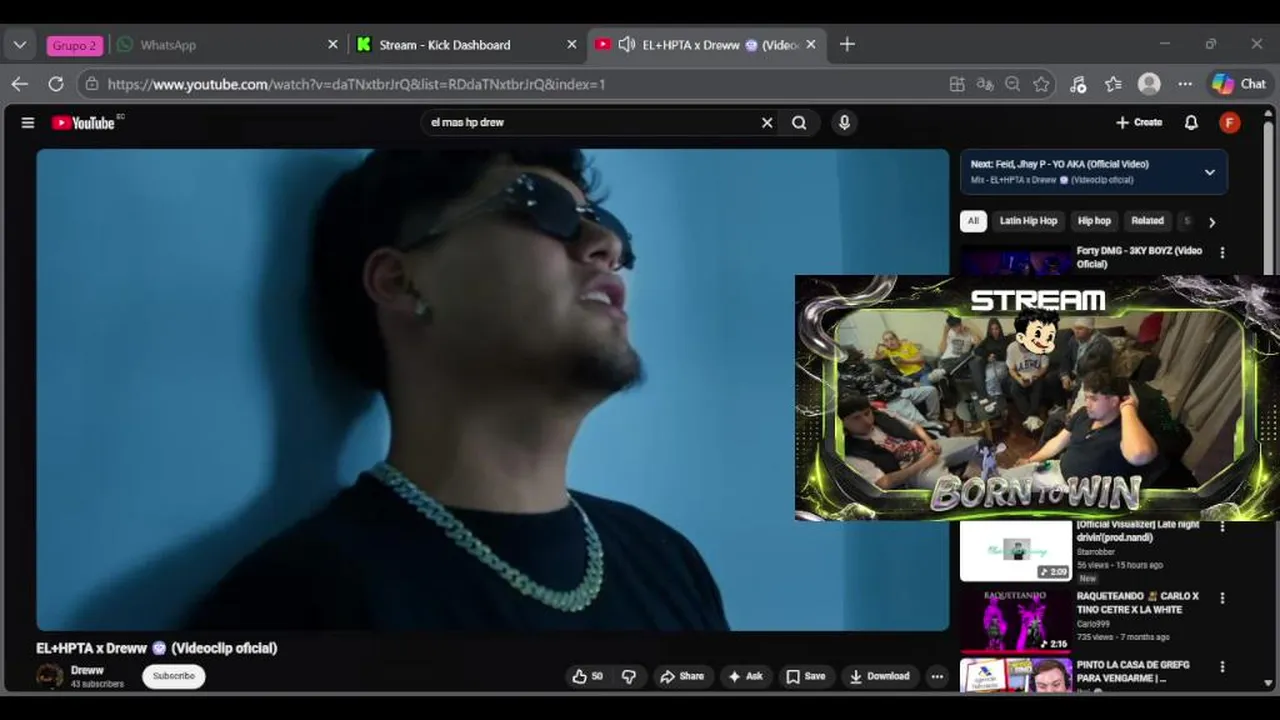The image size is (1280, 720).
Task: Open the apps available icon in address bar
Action: click(957, 84)
